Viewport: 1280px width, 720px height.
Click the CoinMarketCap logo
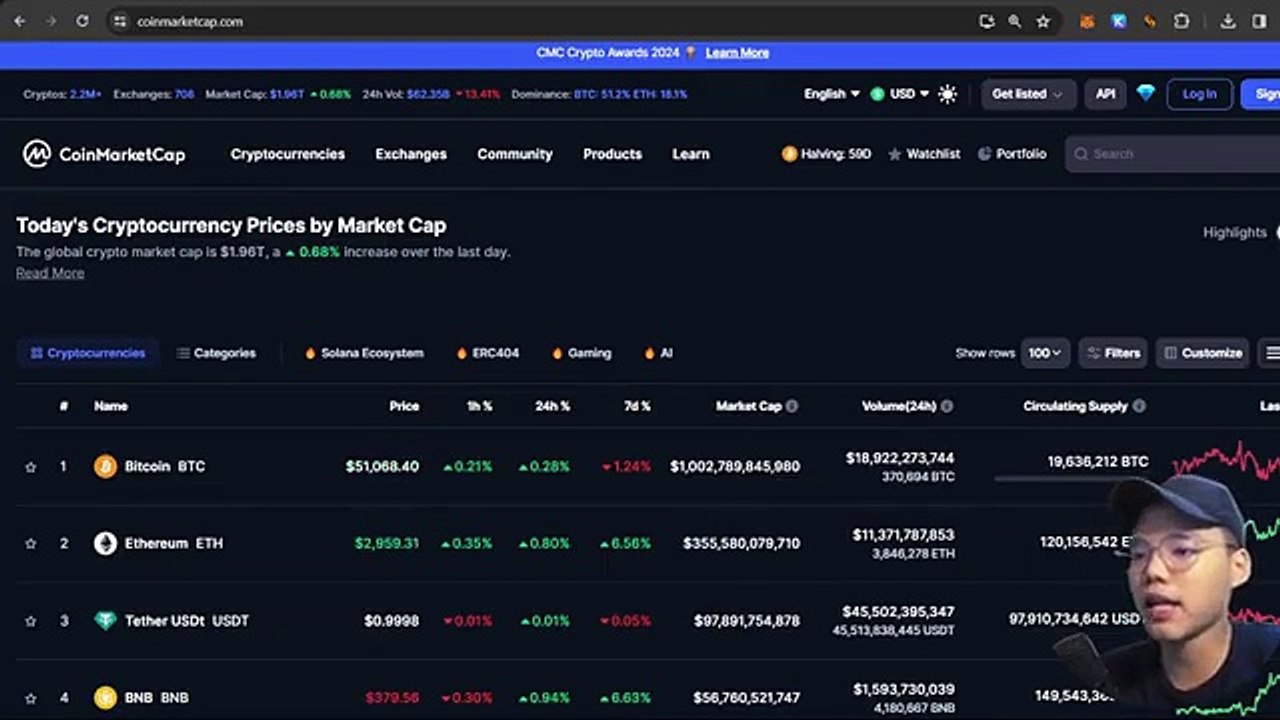[104, 154]
